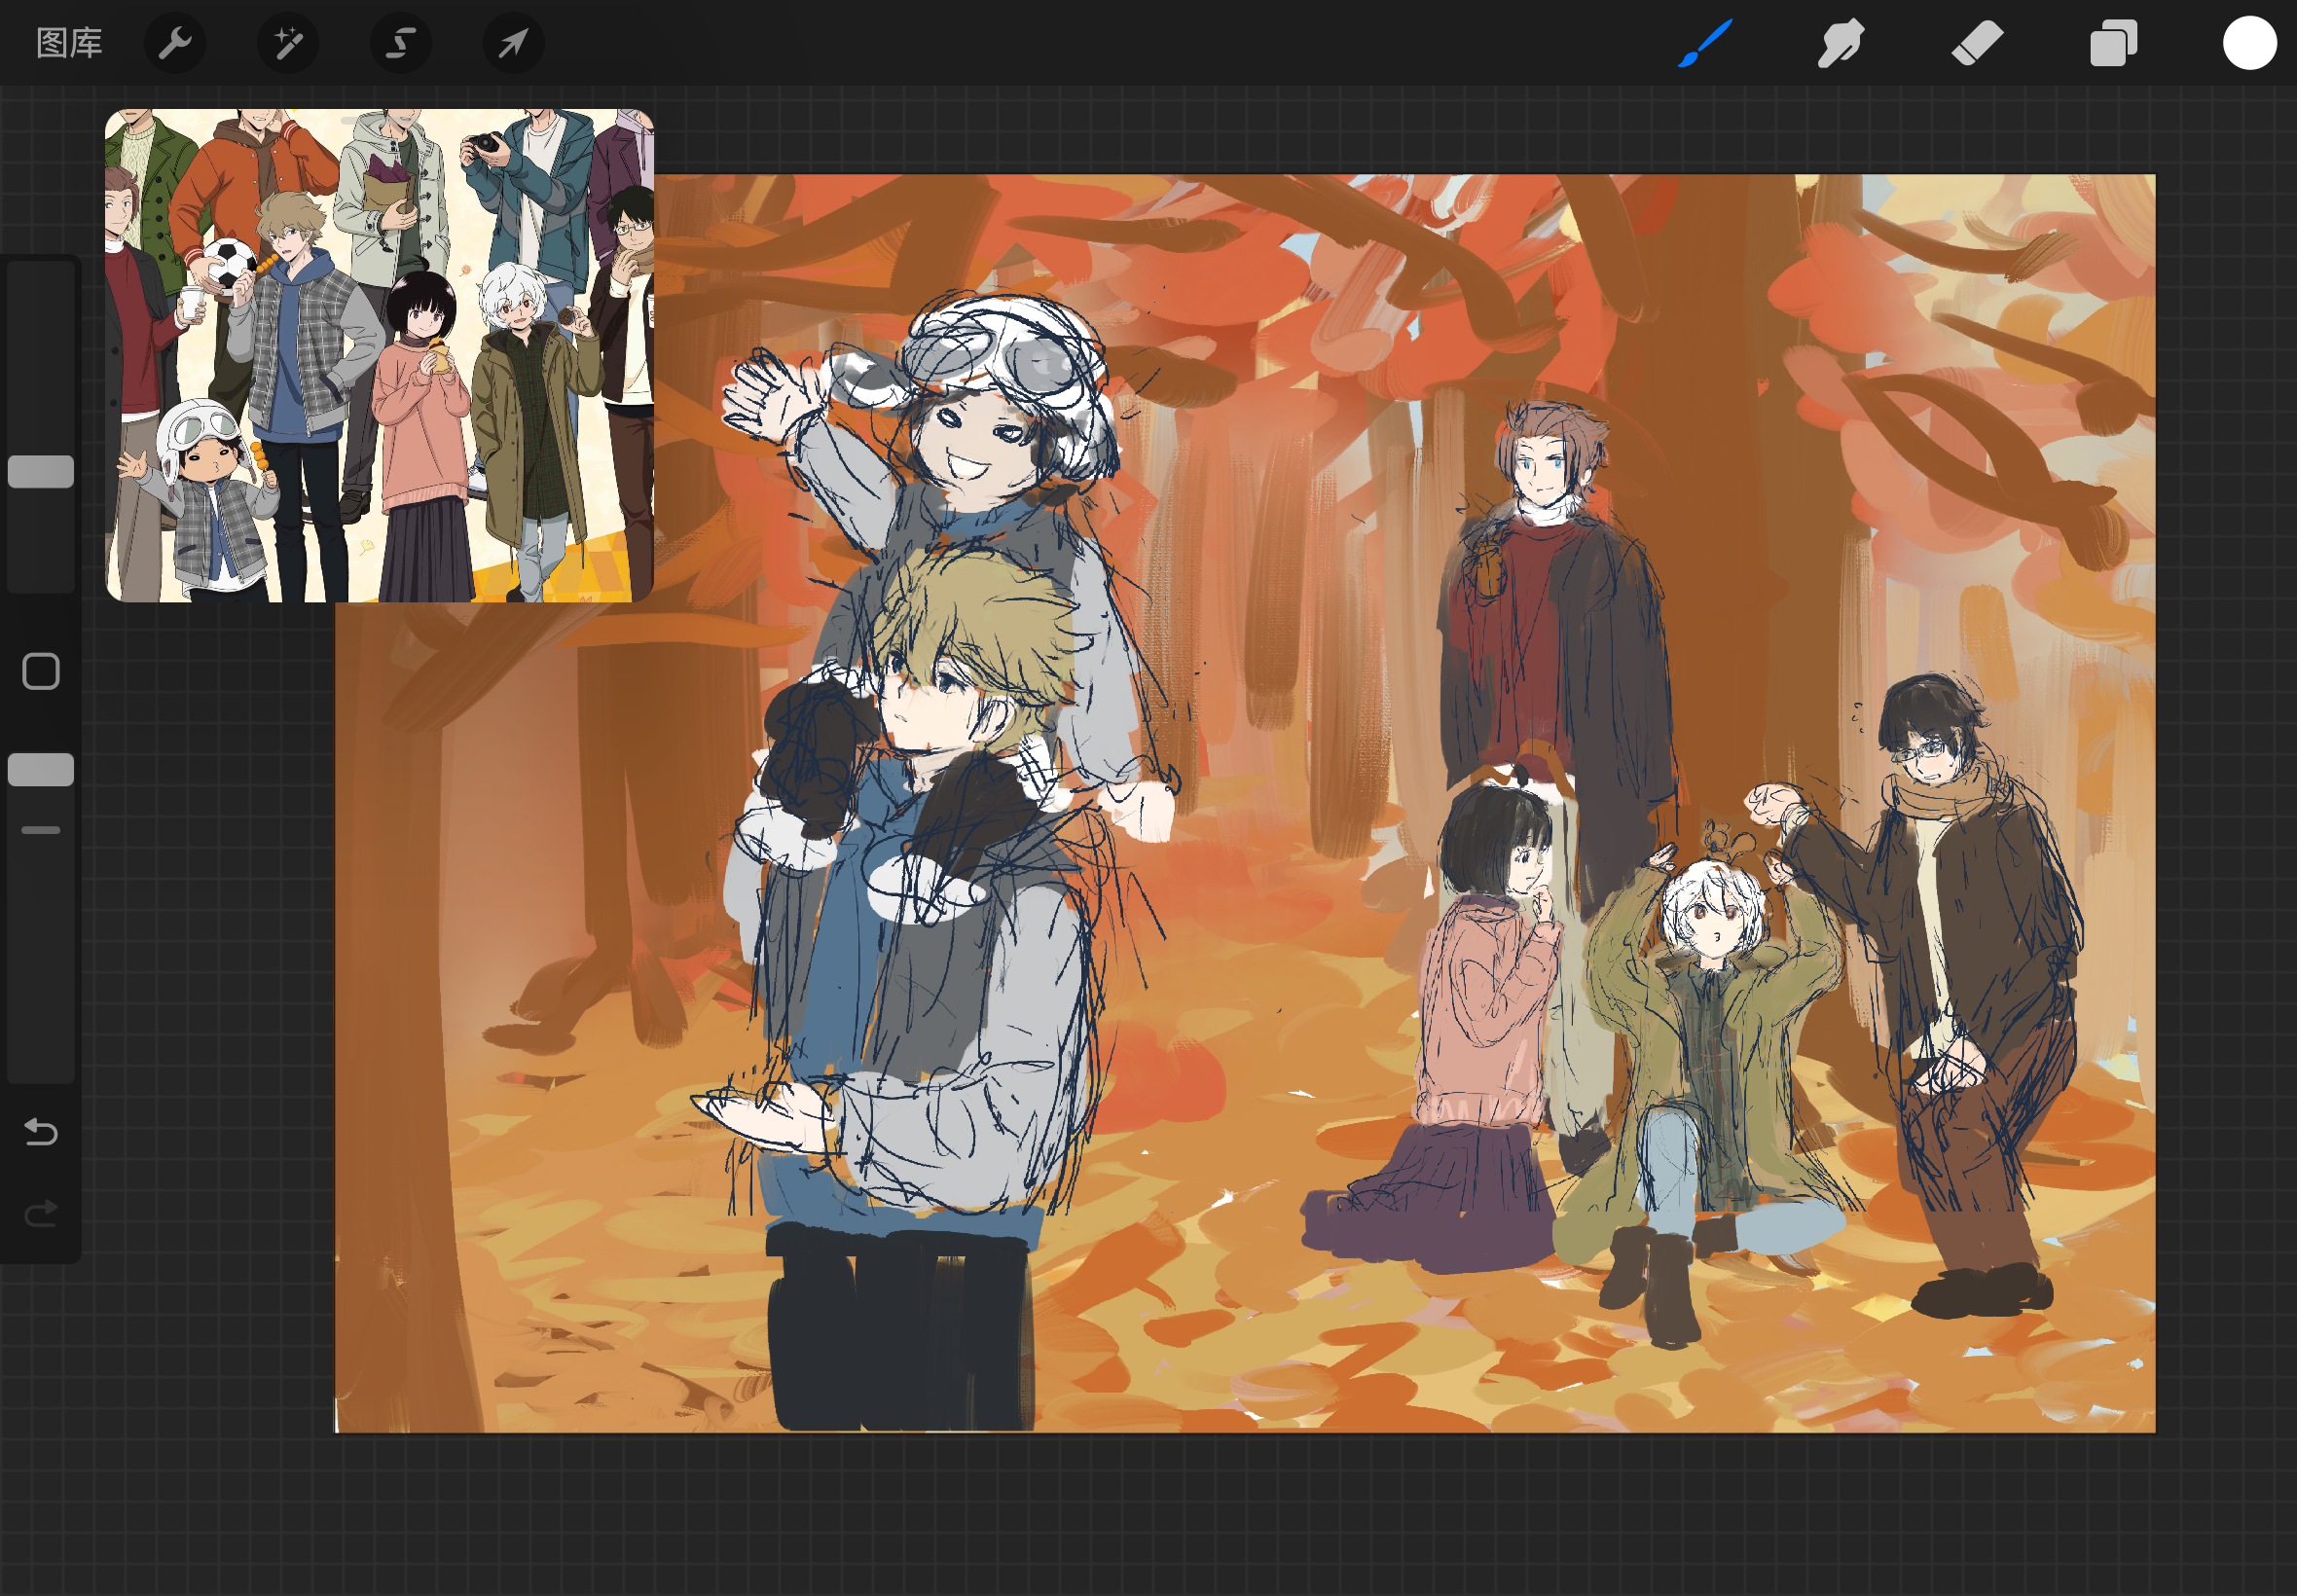
Task: Open the 图库 gallery
Action: point(70,43)
